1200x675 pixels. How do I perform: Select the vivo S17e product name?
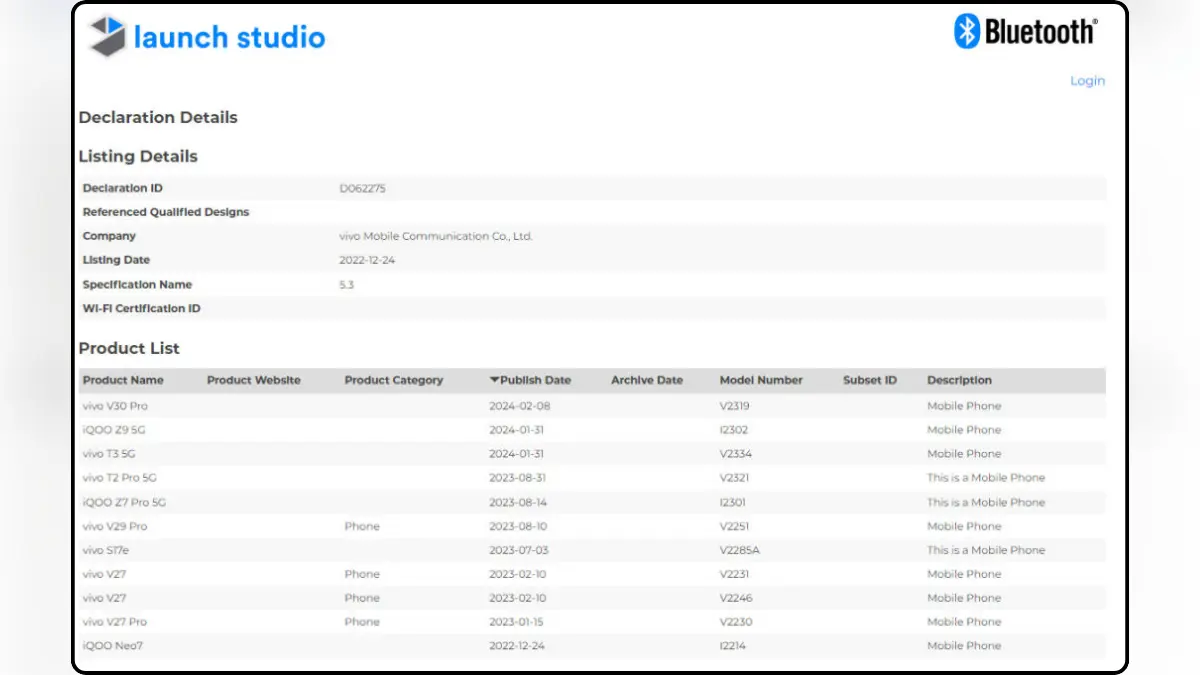pyautogui.click(x=107, y=550)
